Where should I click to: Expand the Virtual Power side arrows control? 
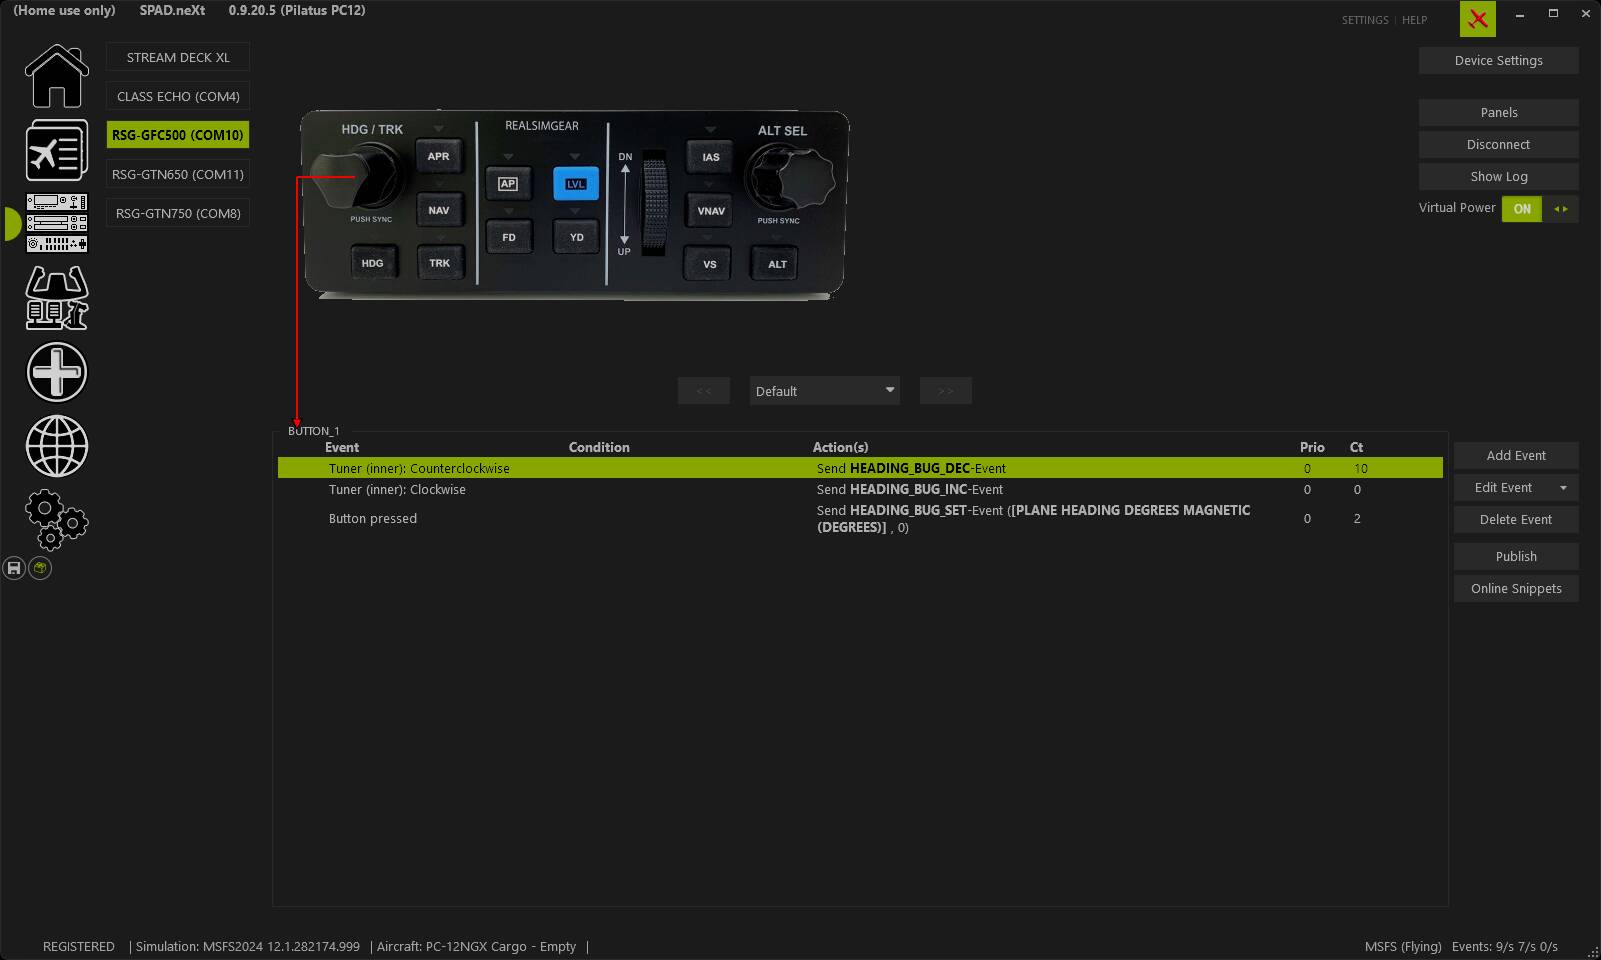point(1562,208)
